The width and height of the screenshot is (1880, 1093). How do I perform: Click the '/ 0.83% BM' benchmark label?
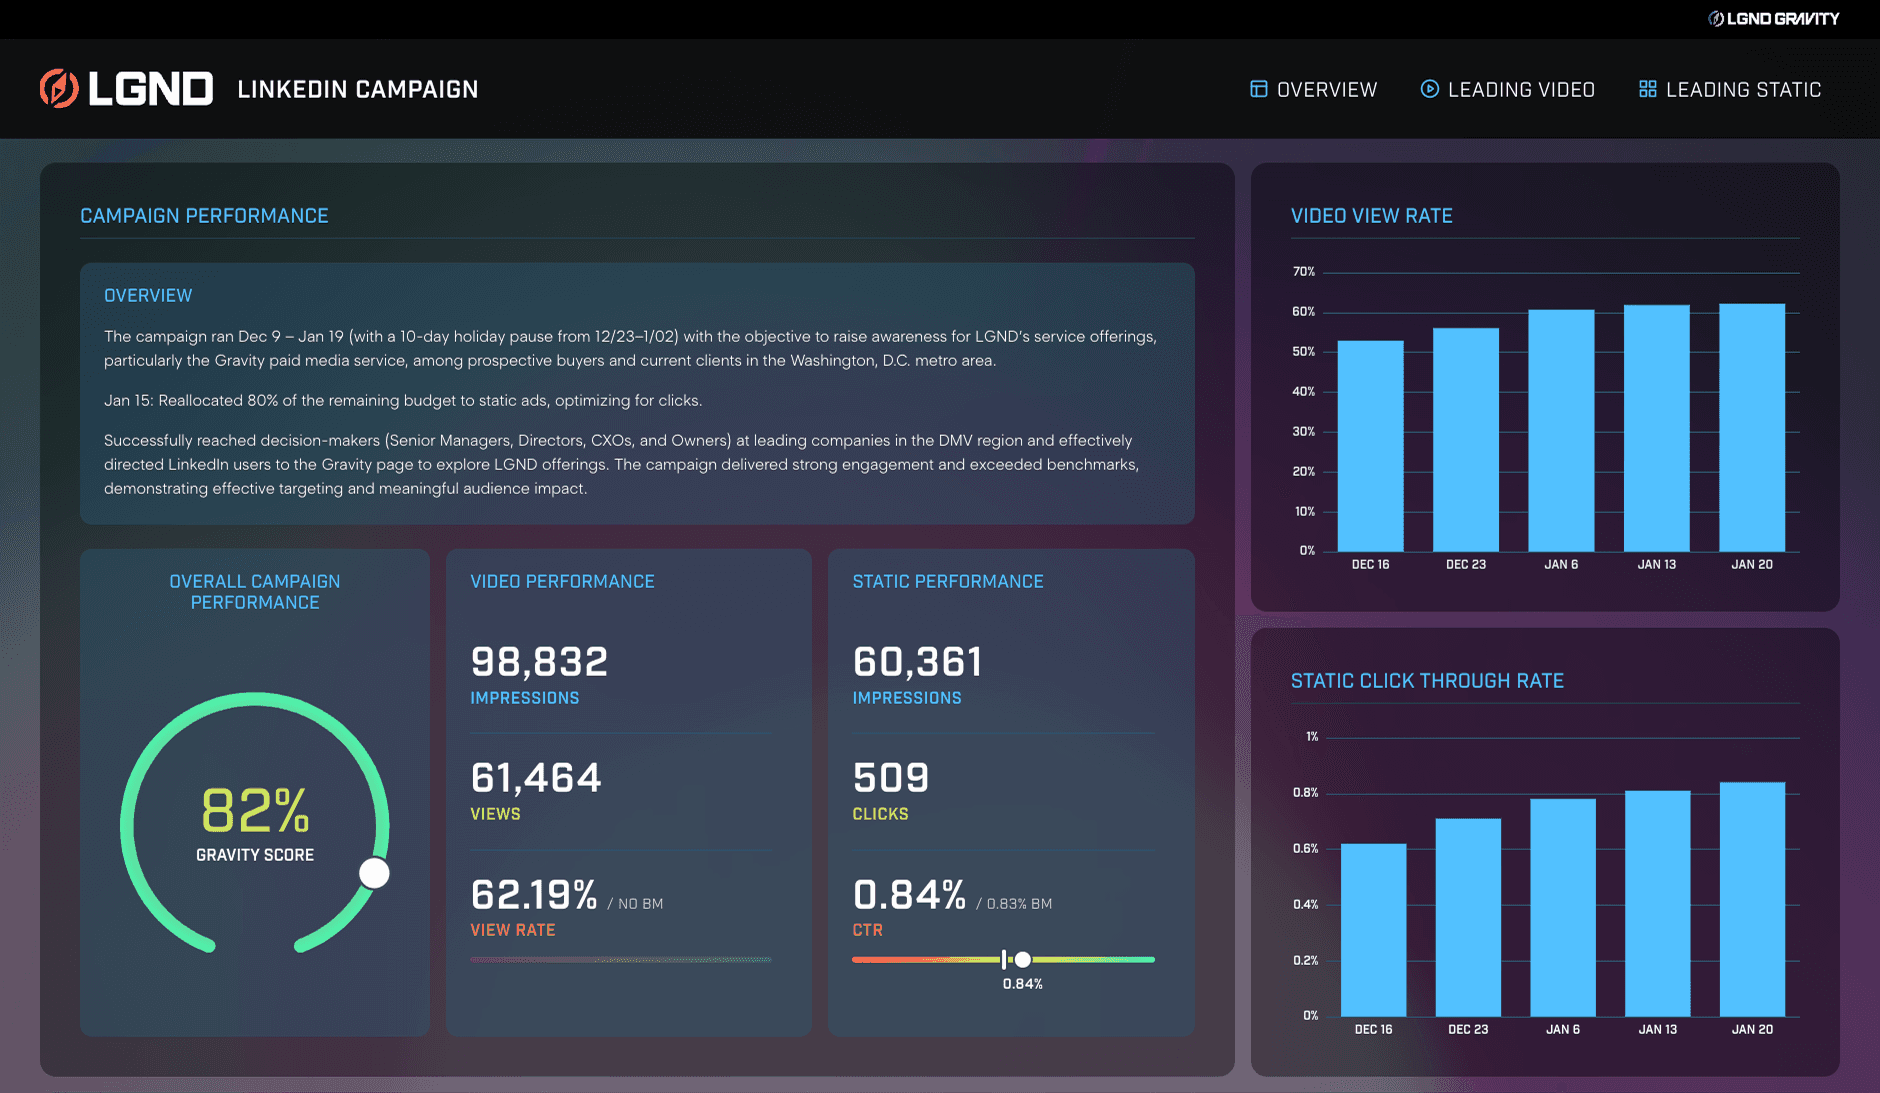pyautogui.click(x=1014, y=904)
